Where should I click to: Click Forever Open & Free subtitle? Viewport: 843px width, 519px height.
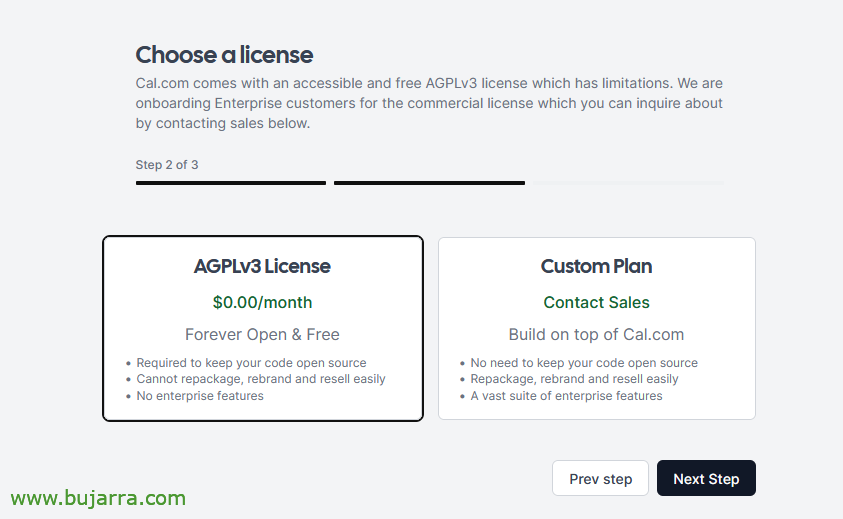[262, 335]
